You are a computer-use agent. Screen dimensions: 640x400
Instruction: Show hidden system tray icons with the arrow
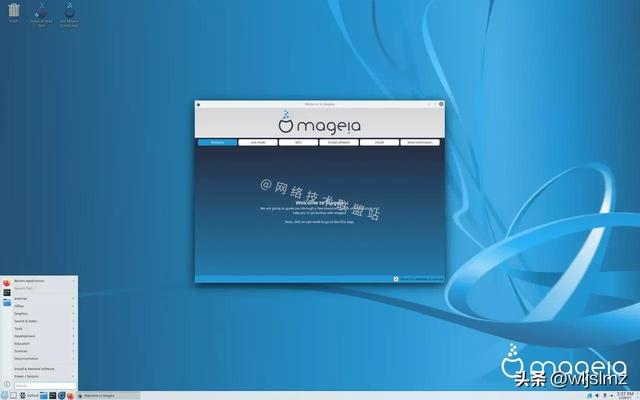tap(611, 396)
